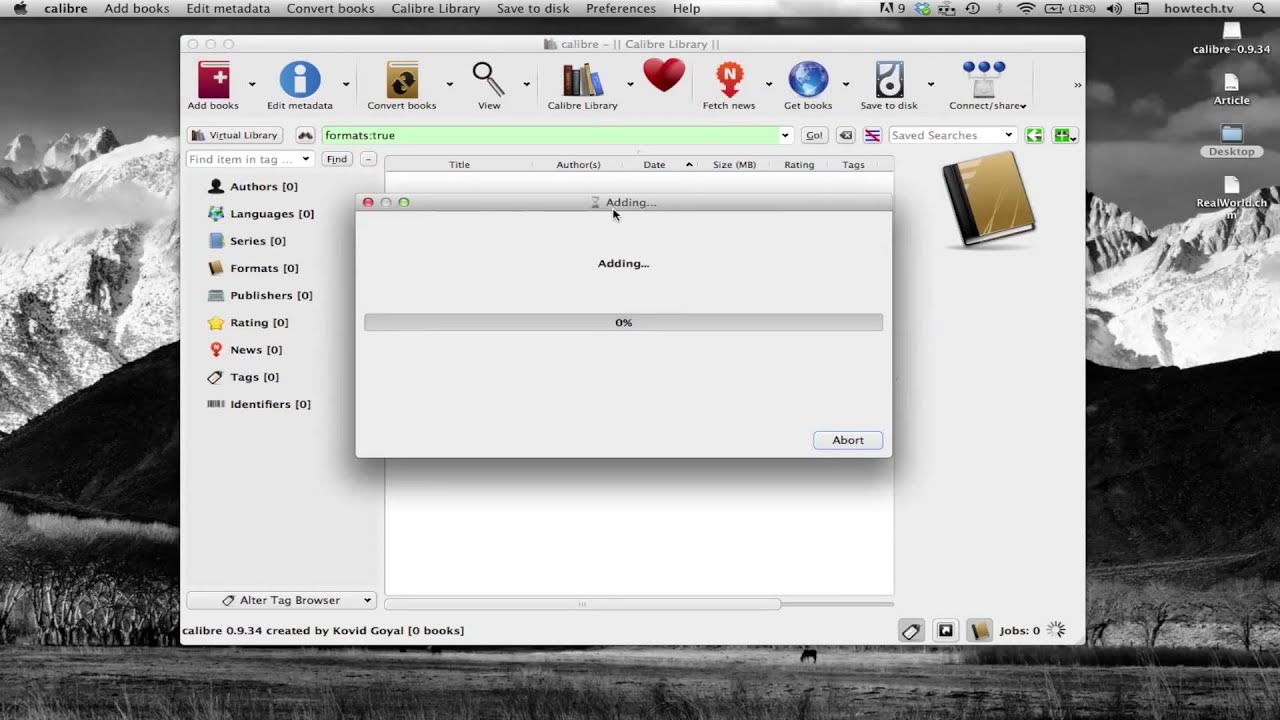Click the Get books globe icon

pos(808,79)
